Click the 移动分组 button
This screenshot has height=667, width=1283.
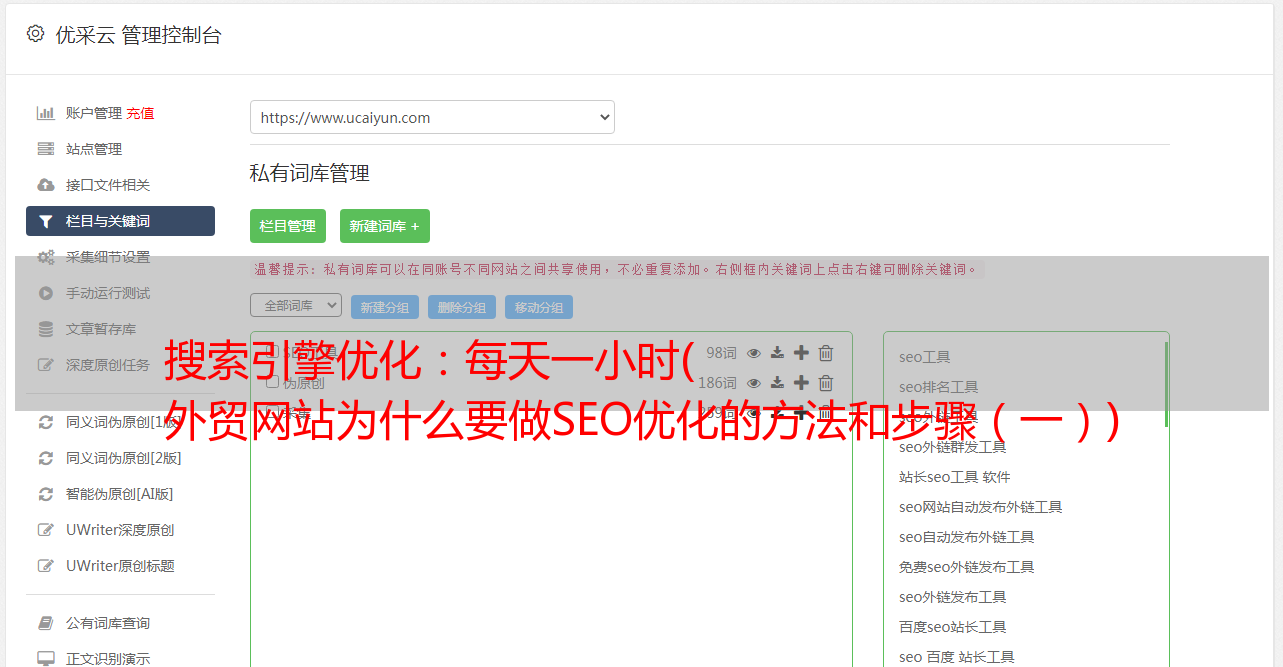click(539, 307)
